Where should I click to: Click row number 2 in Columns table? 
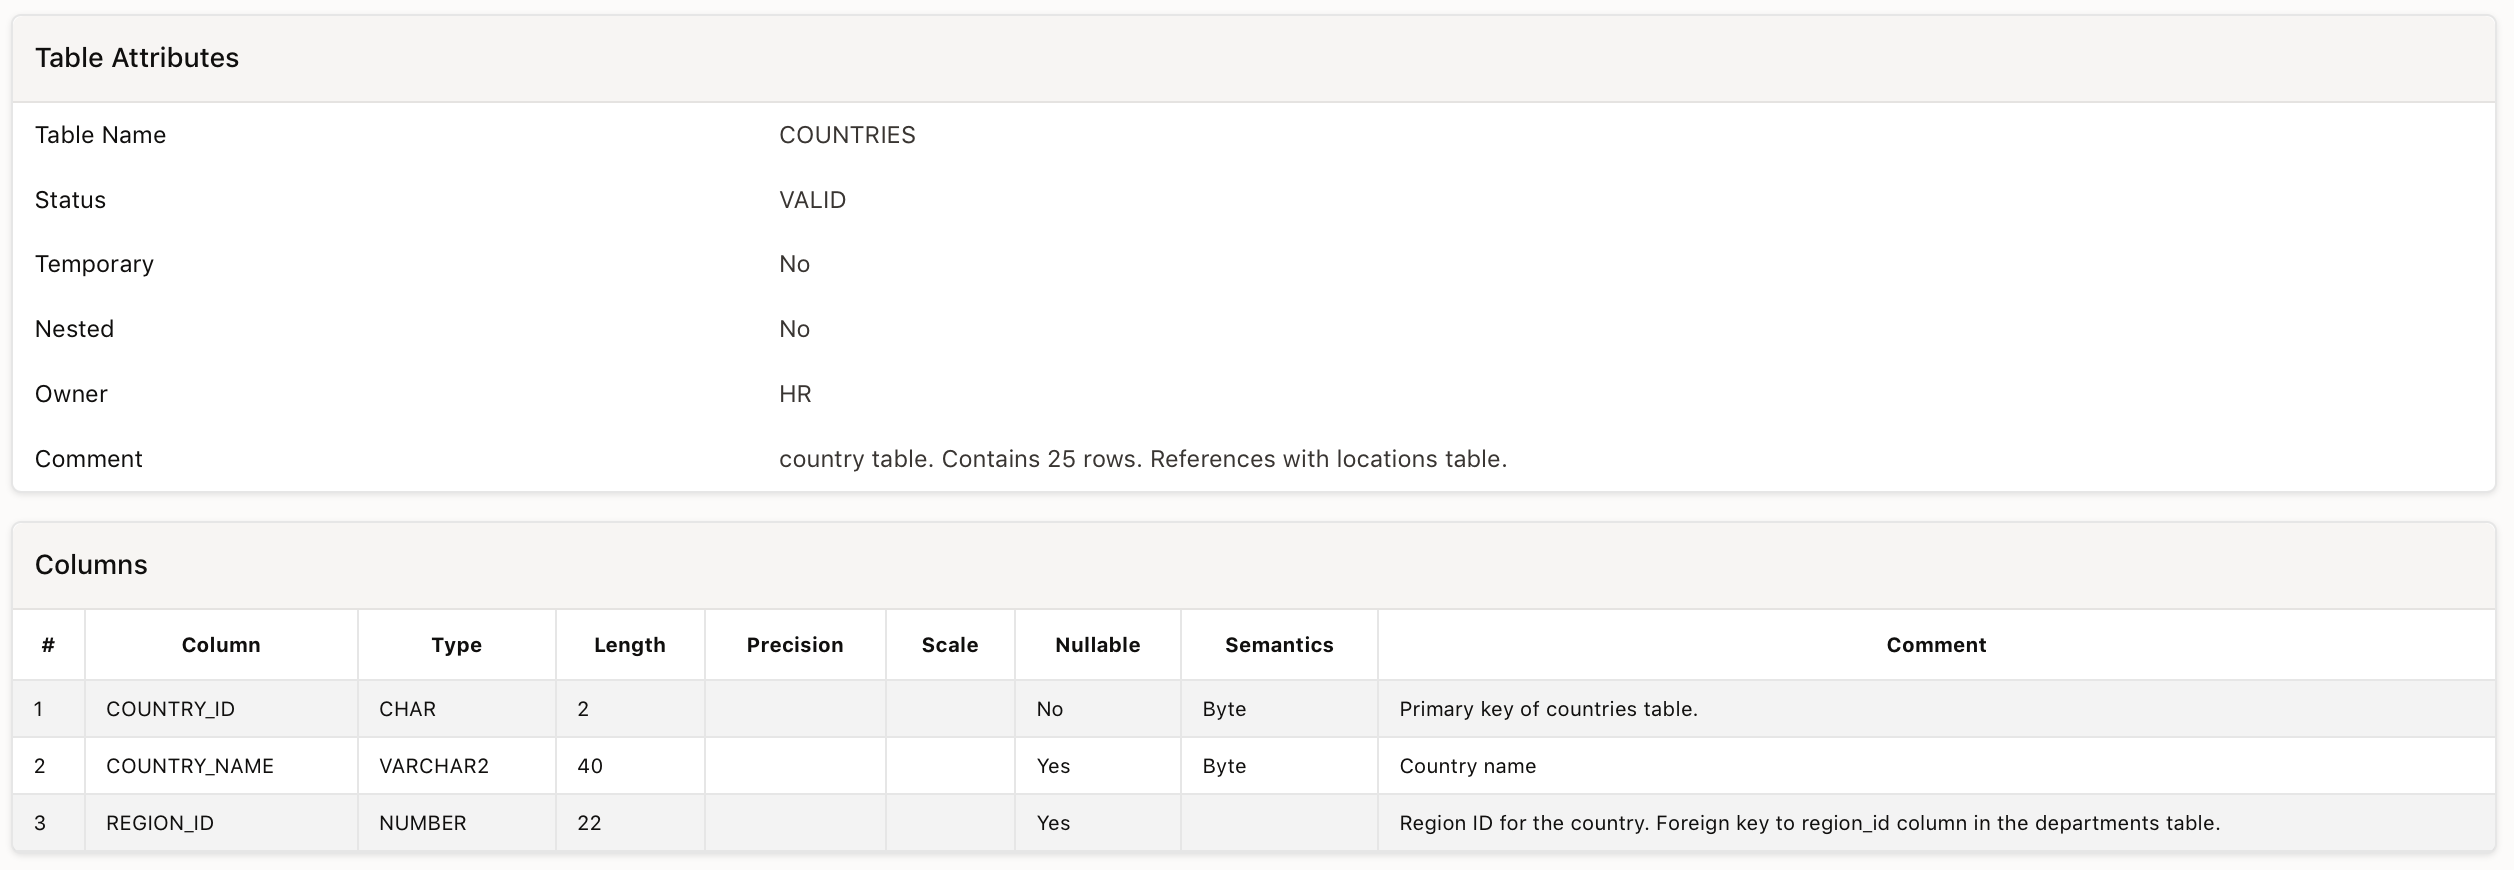pos(48,766)
